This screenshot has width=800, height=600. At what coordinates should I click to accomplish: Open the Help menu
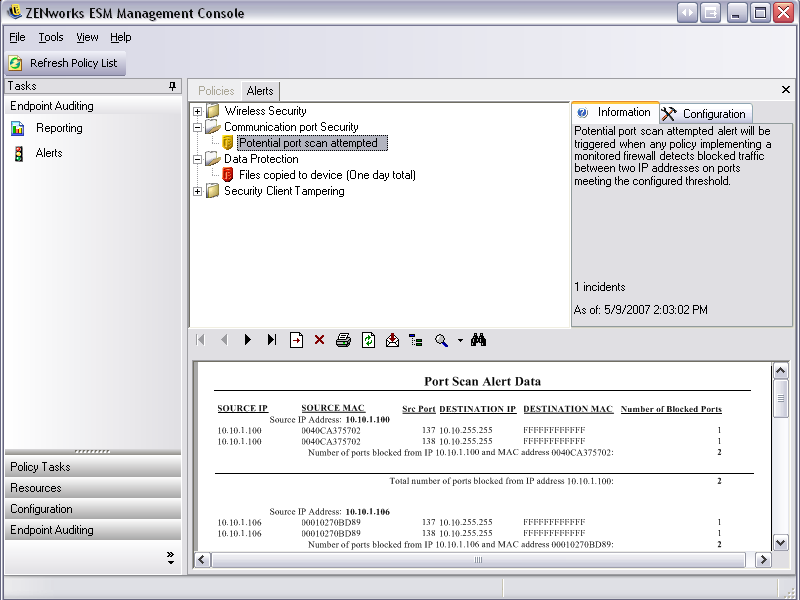(x=120, y=37)
